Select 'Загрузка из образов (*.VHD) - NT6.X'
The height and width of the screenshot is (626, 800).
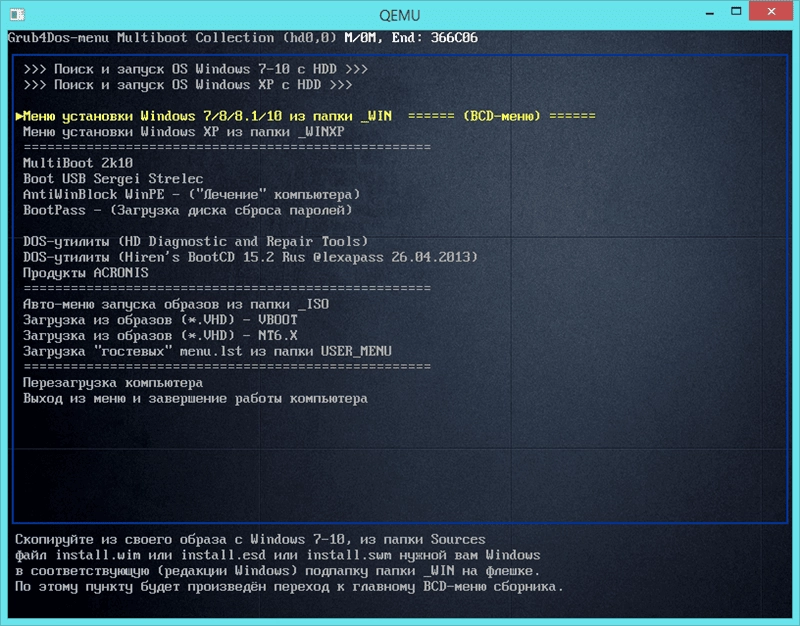160,336
